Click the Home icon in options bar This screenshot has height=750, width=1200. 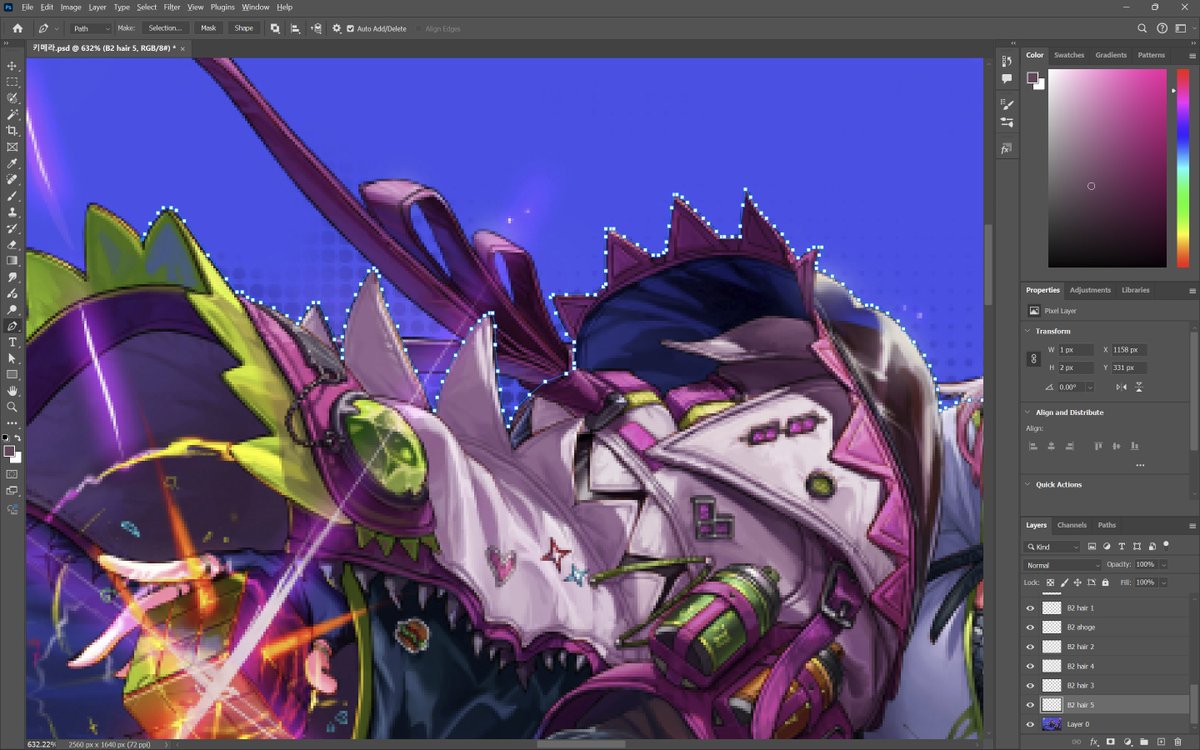coord(17,28)
